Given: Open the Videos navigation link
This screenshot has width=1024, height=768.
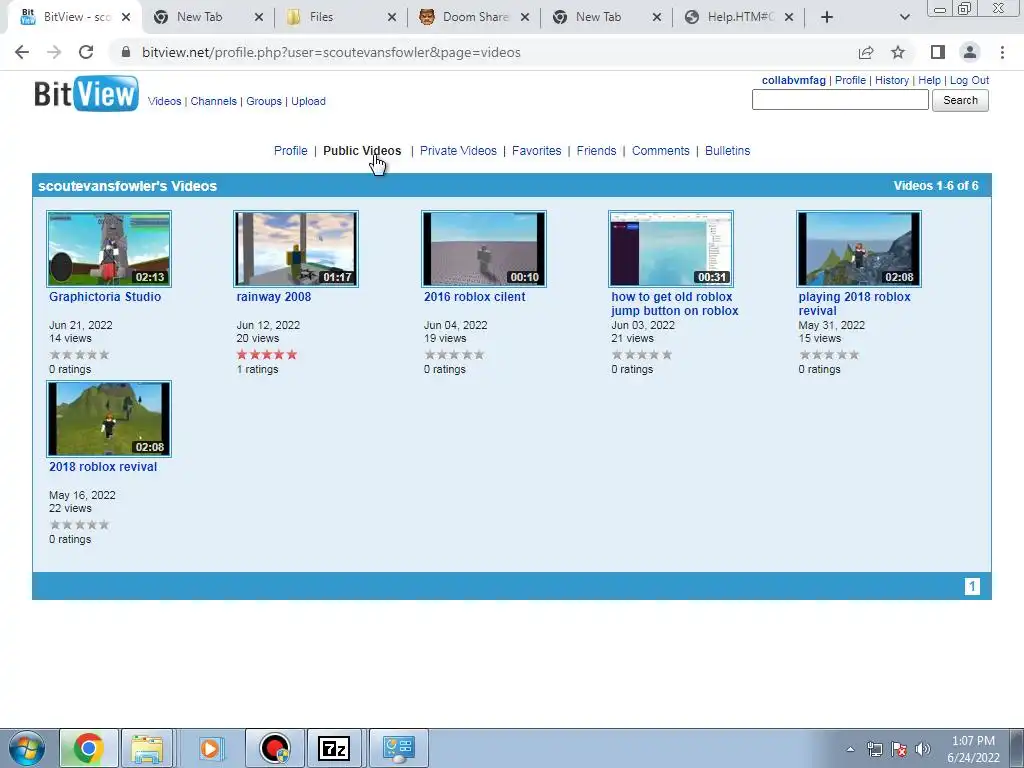Looking at the screenshot, I should click(x=165, y=101).
